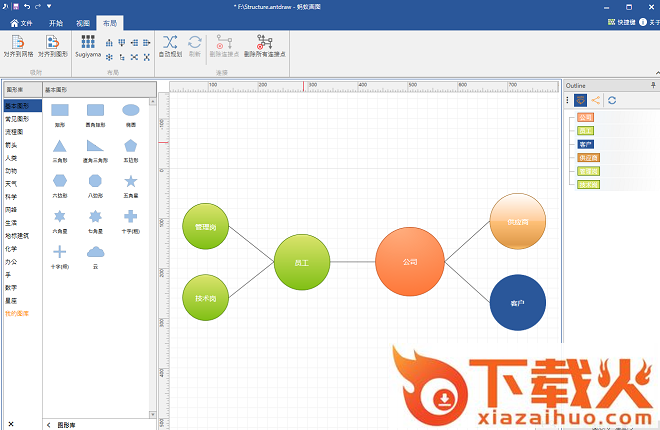Refresh the Outline panel
This screenshot has width=660, height=430.
click(x=612, y=100)
